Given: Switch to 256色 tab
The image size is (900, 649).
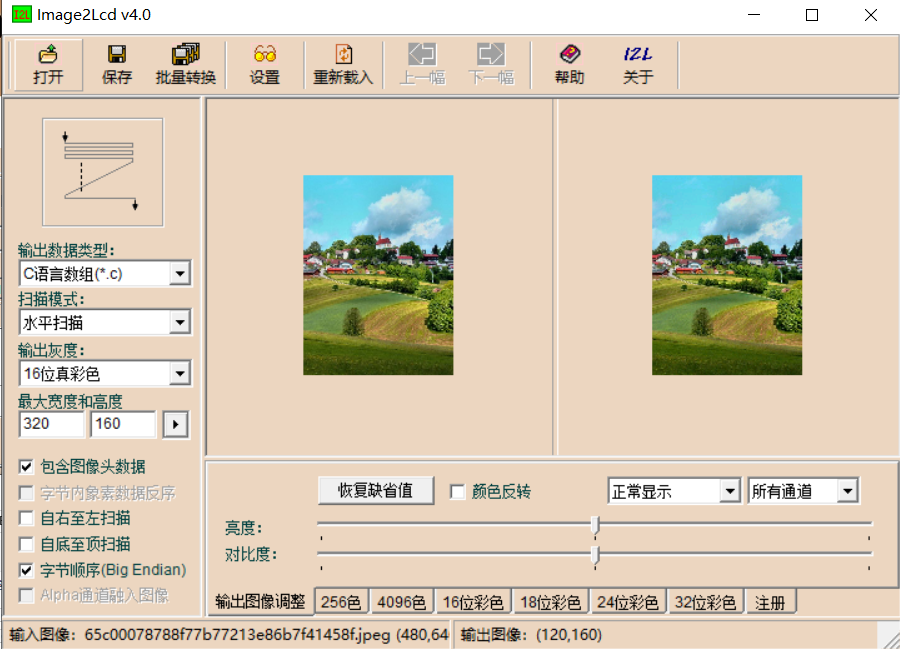Looking at the screenshot, I should coord(341,602).
